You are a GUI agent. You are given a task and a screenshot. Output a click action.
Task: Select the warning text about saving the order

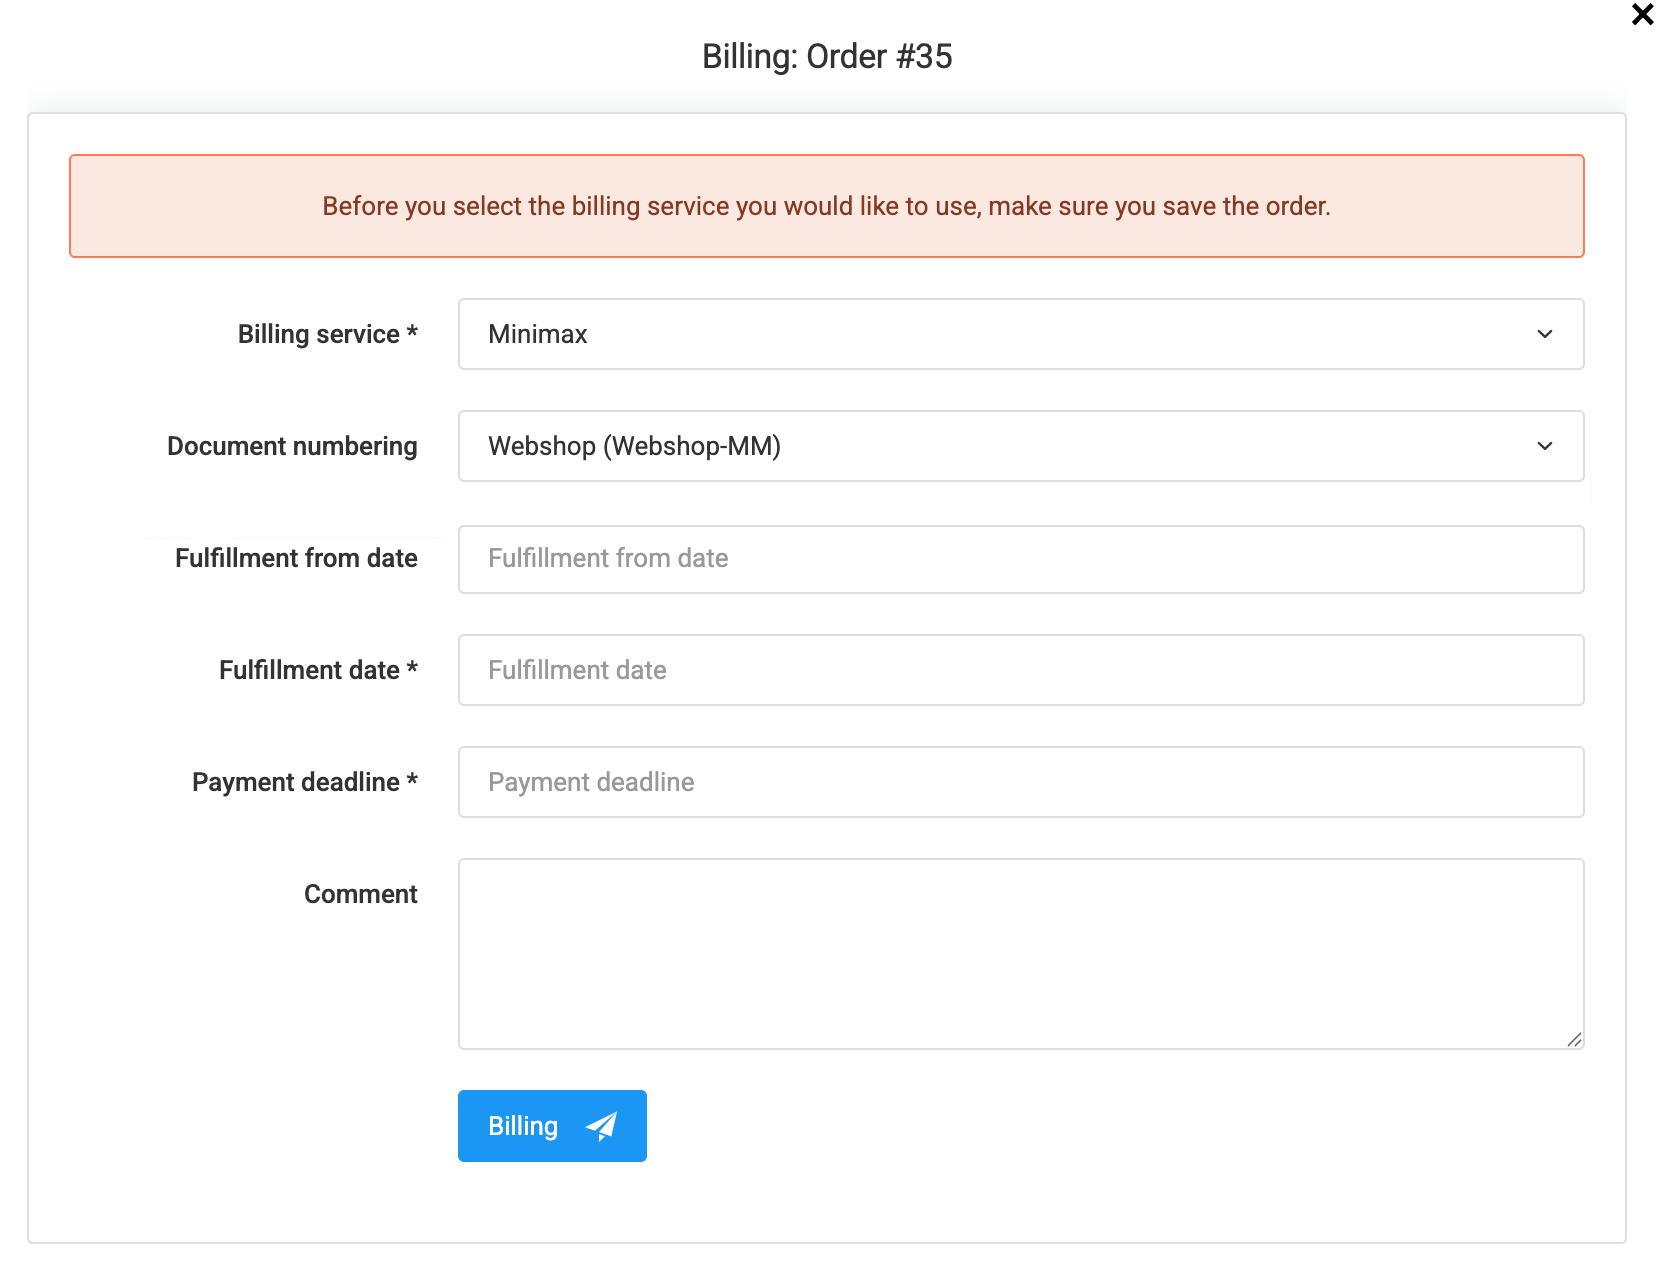click(826, 206)
